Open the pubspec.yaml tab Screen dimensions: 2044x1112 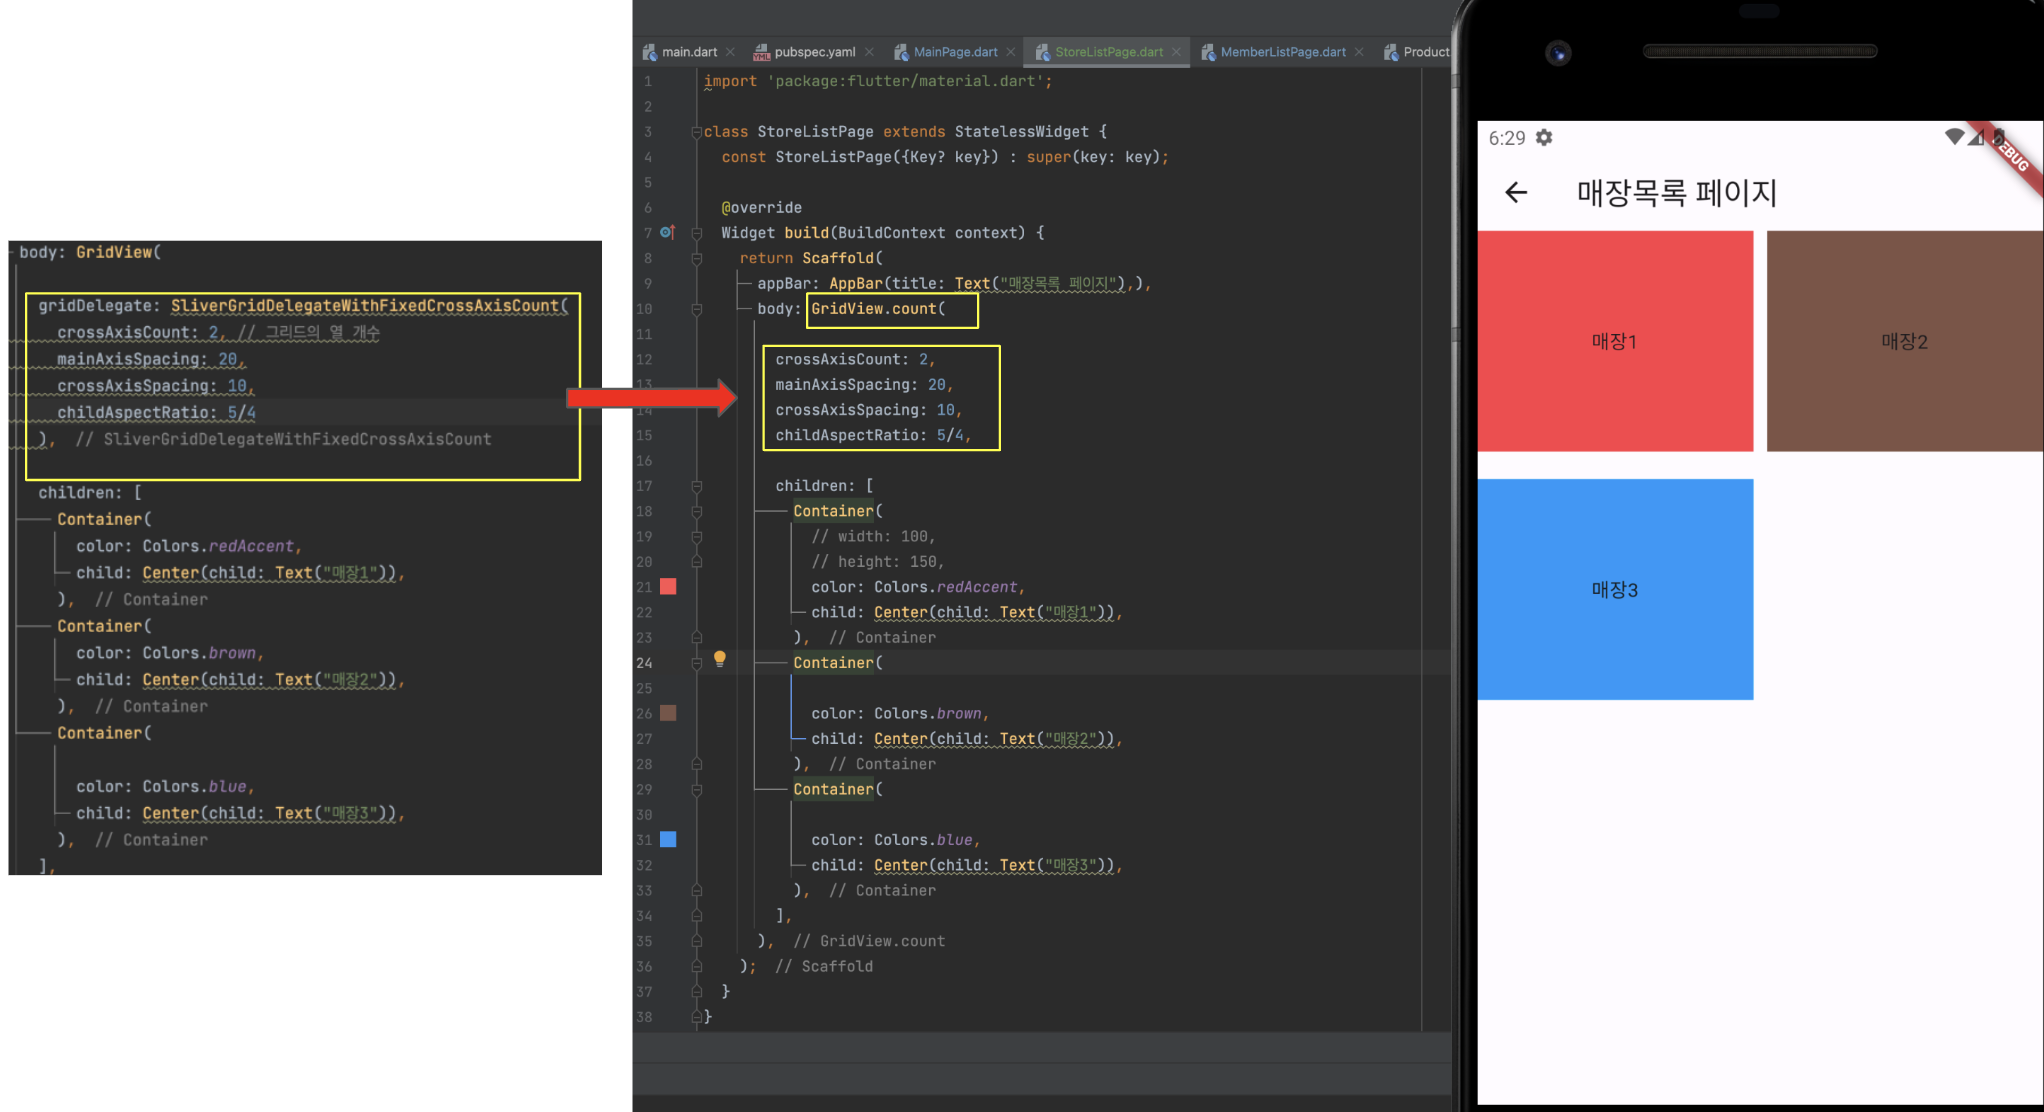(x=813, y=52)
